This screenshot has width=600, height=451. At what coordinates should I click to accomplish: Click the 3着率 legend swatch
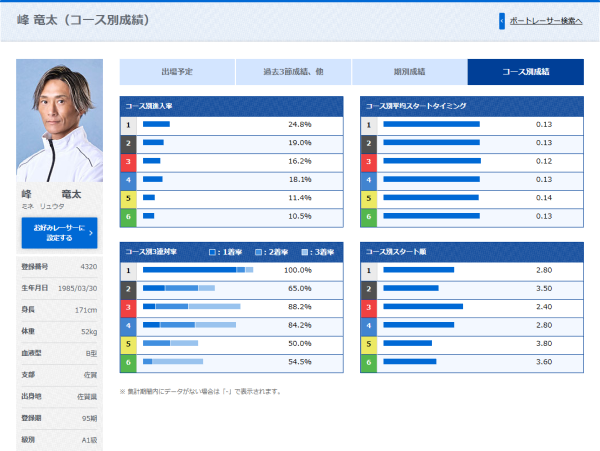pyautogui.click(x=304, y=252)
